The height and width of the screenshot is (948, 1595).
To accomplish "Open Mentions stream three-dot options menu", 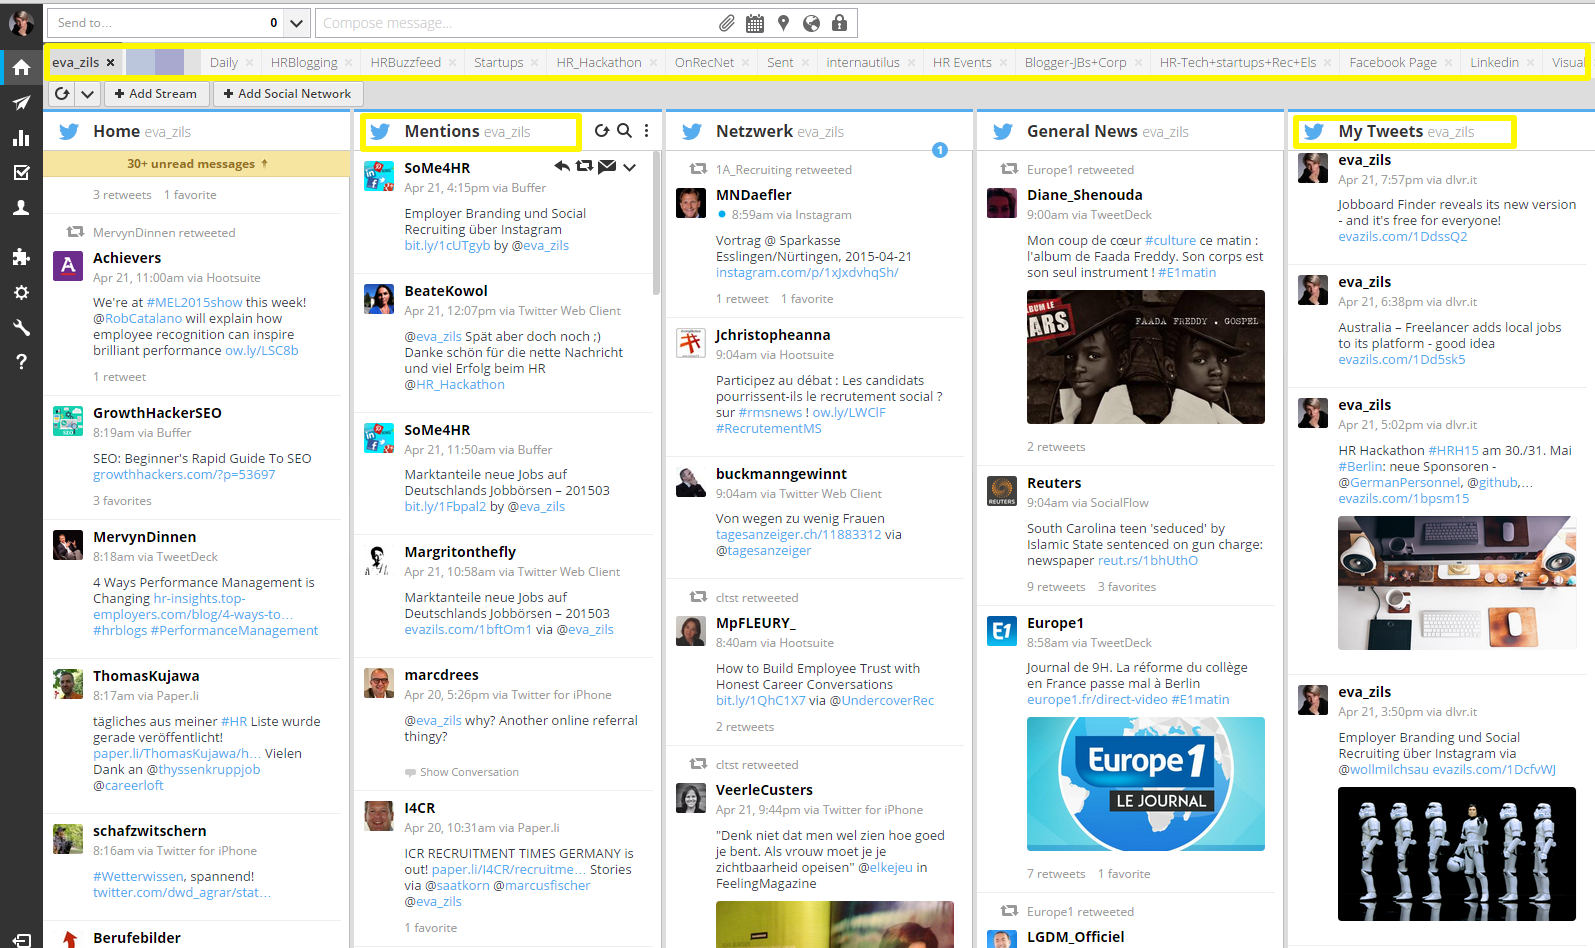I will (x=647, y=131).
